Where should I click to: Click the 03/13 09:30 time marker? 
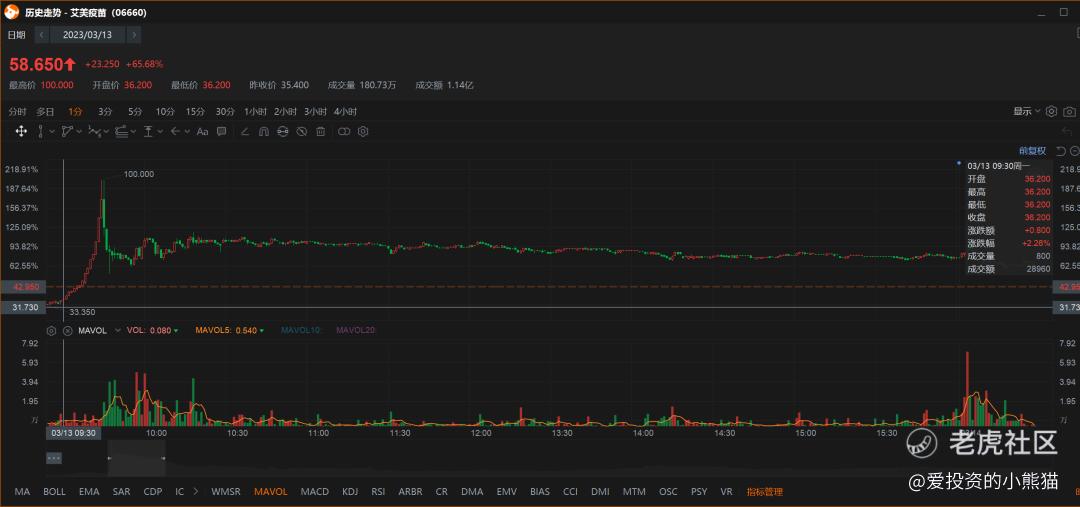[x=72, y=433]
